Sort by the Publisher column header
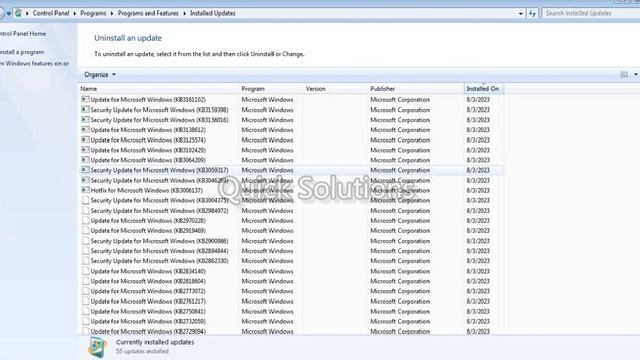 pyautogui.click(x=415, y=89)
